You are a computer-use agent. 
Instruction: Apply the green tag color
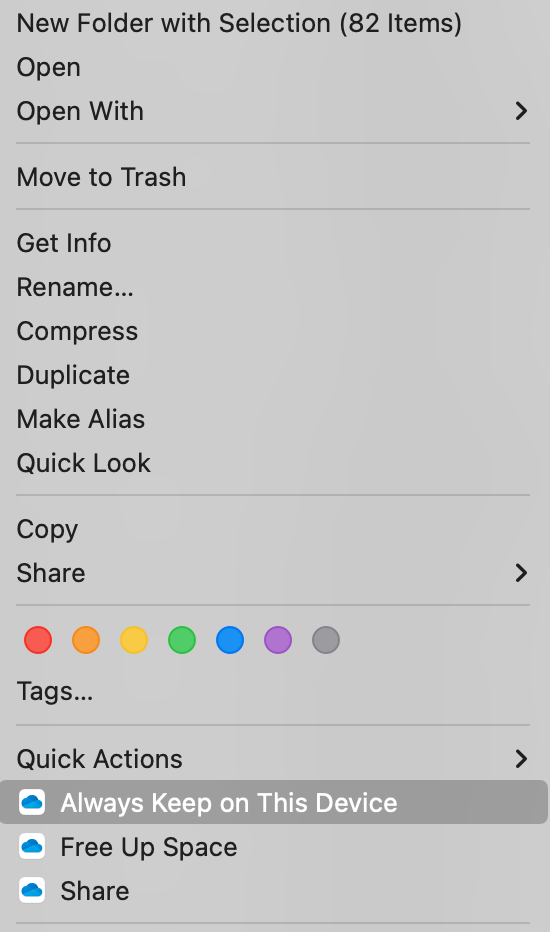point(182,640)
